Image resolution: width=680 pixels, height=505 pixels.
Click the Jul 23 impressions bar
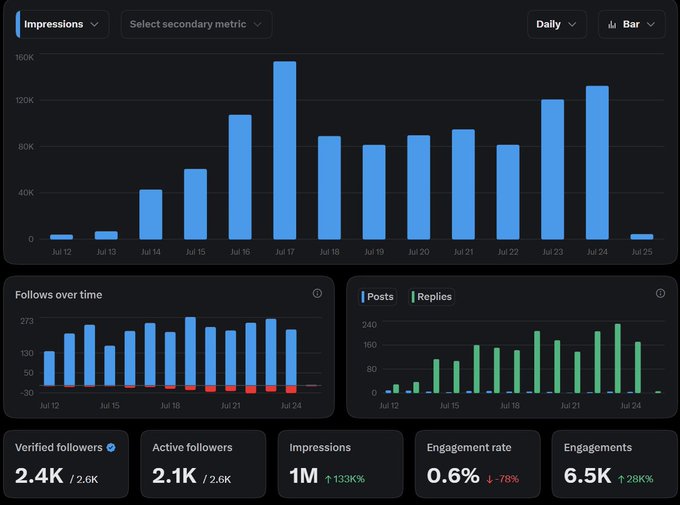[x=552, y=169]
